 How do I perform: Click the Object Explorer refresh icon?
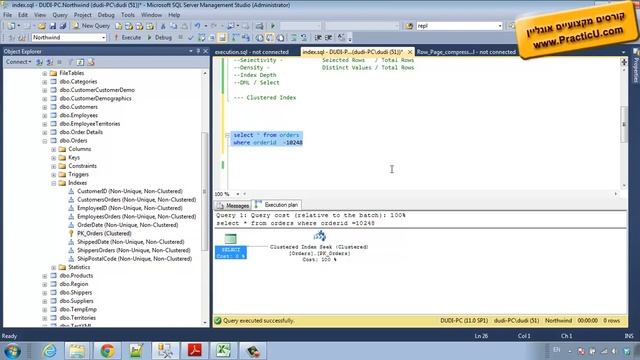coord(80,62)
